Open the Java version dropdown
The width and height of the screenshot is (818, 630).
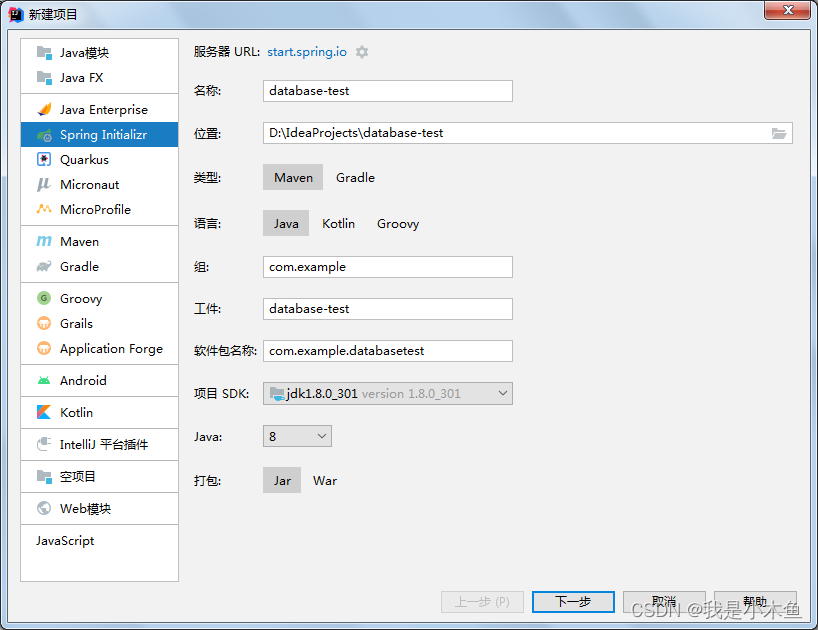[297, 436]
